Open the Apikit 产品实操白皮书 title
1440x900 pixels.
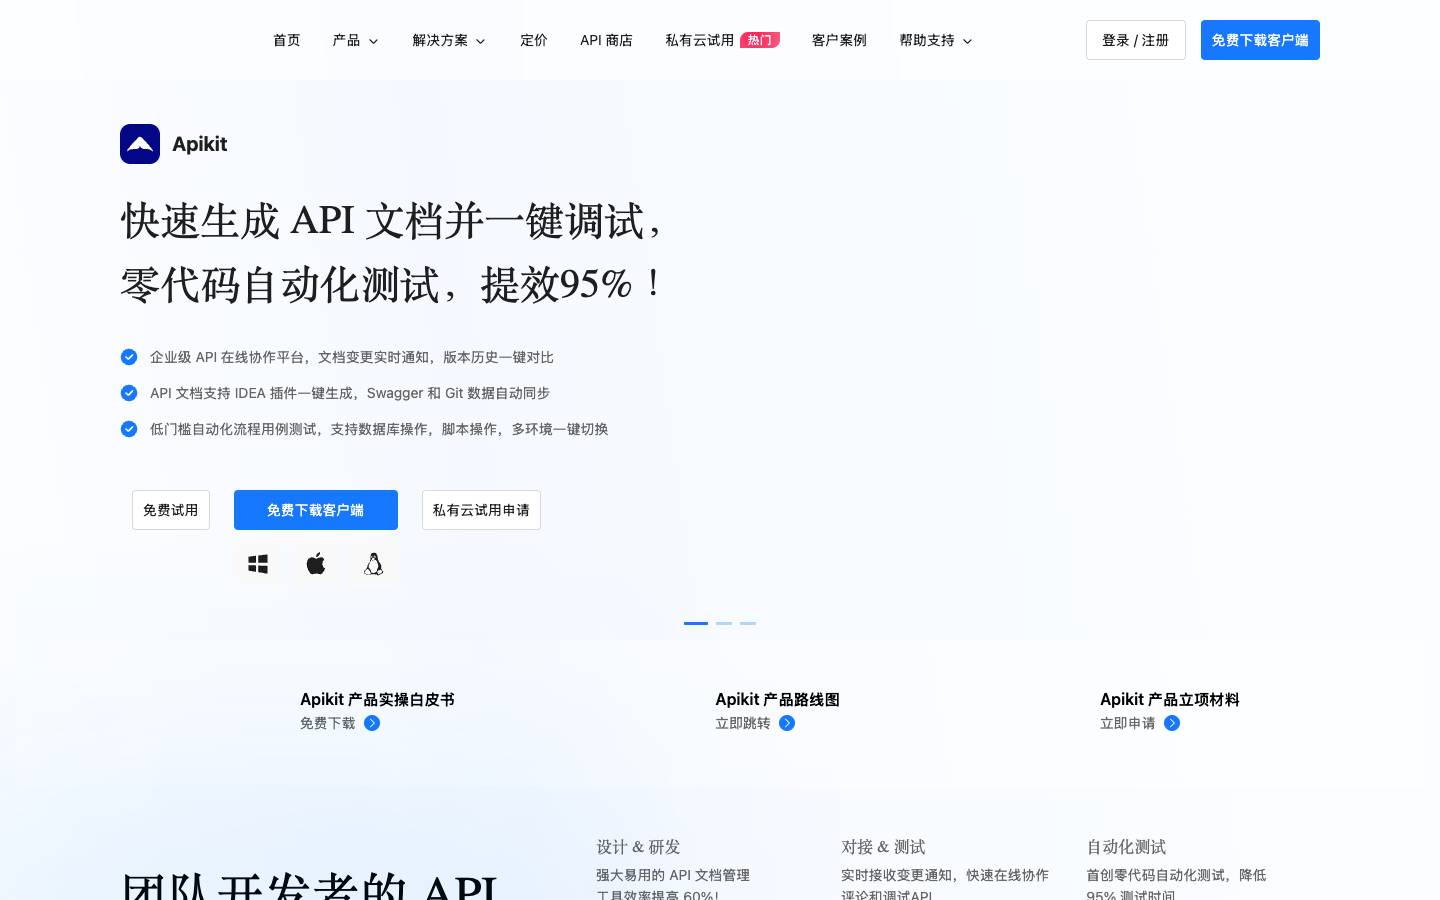pyautogui.click(x=377, y=699)
